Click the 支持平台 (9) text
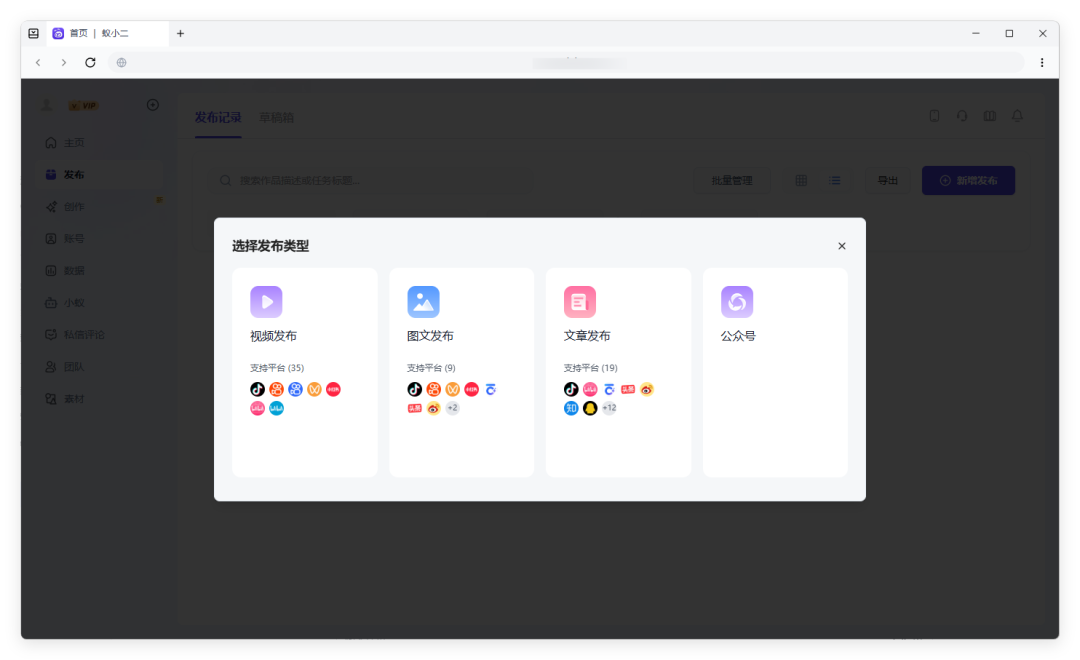1080x660 pixels. [431, 368]
